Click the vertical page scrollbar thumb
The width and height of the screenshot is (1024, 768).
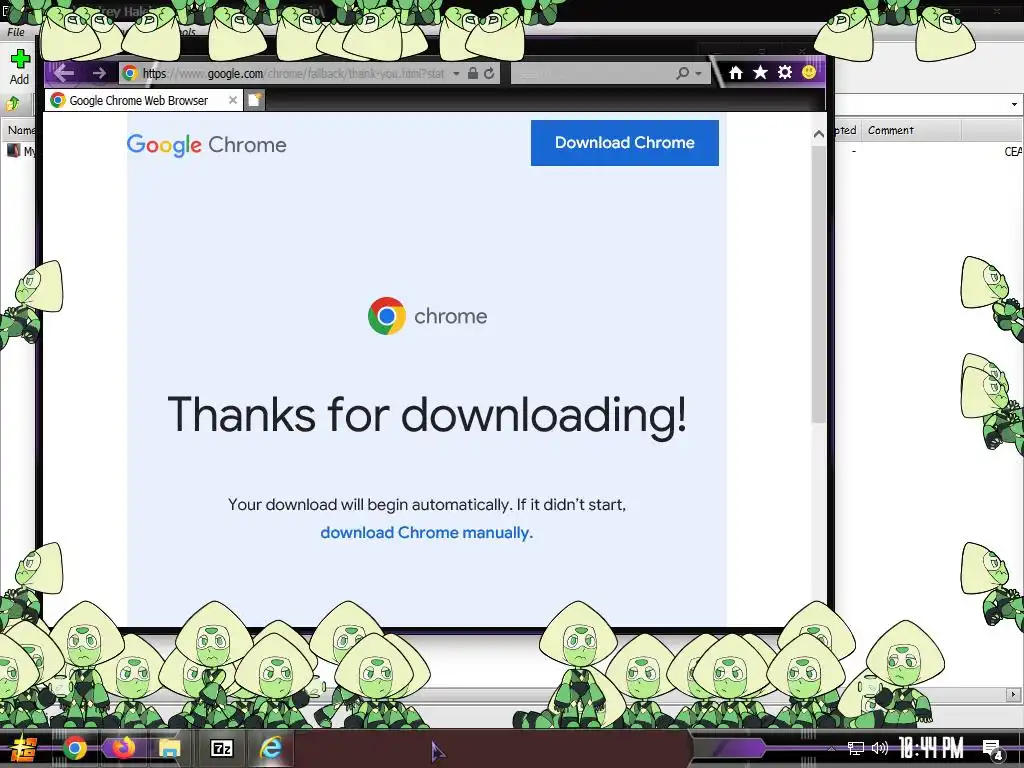pos(818,284)
